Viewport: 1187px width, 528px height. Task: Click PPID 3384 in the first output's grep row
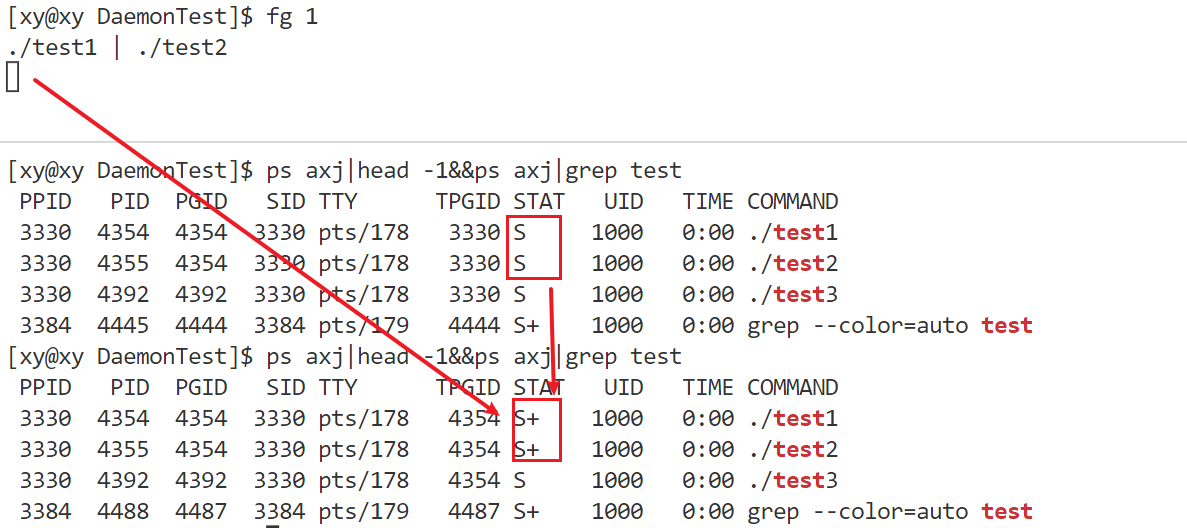45,326
